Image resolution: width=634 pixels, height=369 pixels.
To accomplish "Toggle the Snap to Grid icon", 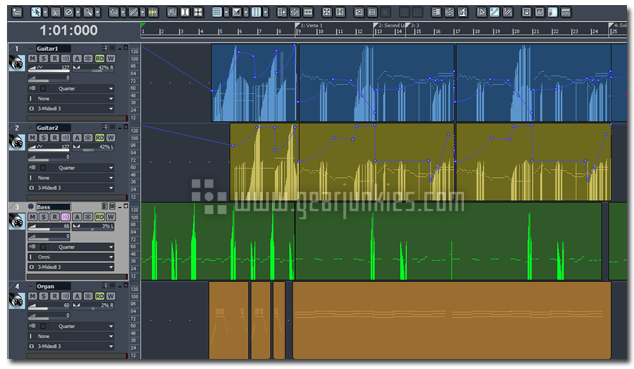I will (217, 12).
